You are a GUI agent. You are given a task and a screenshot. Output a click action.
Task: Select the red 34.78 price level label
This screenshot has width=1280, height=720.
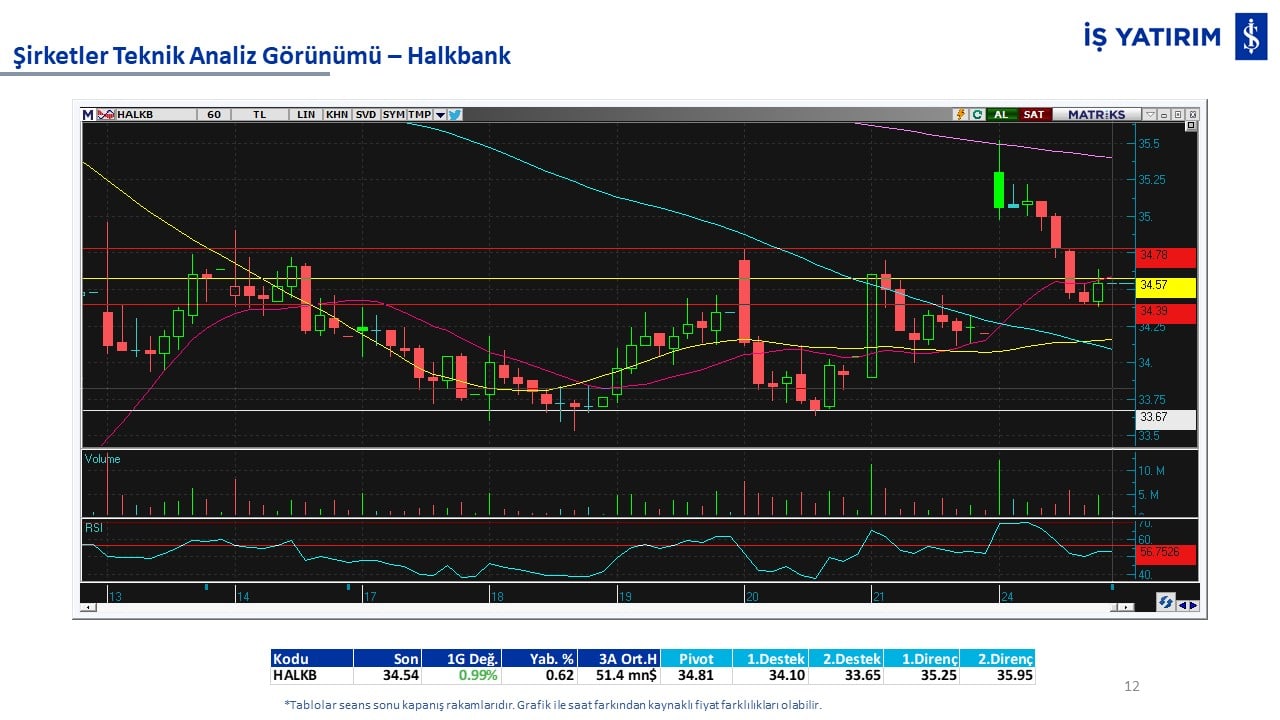(1167, 257)
